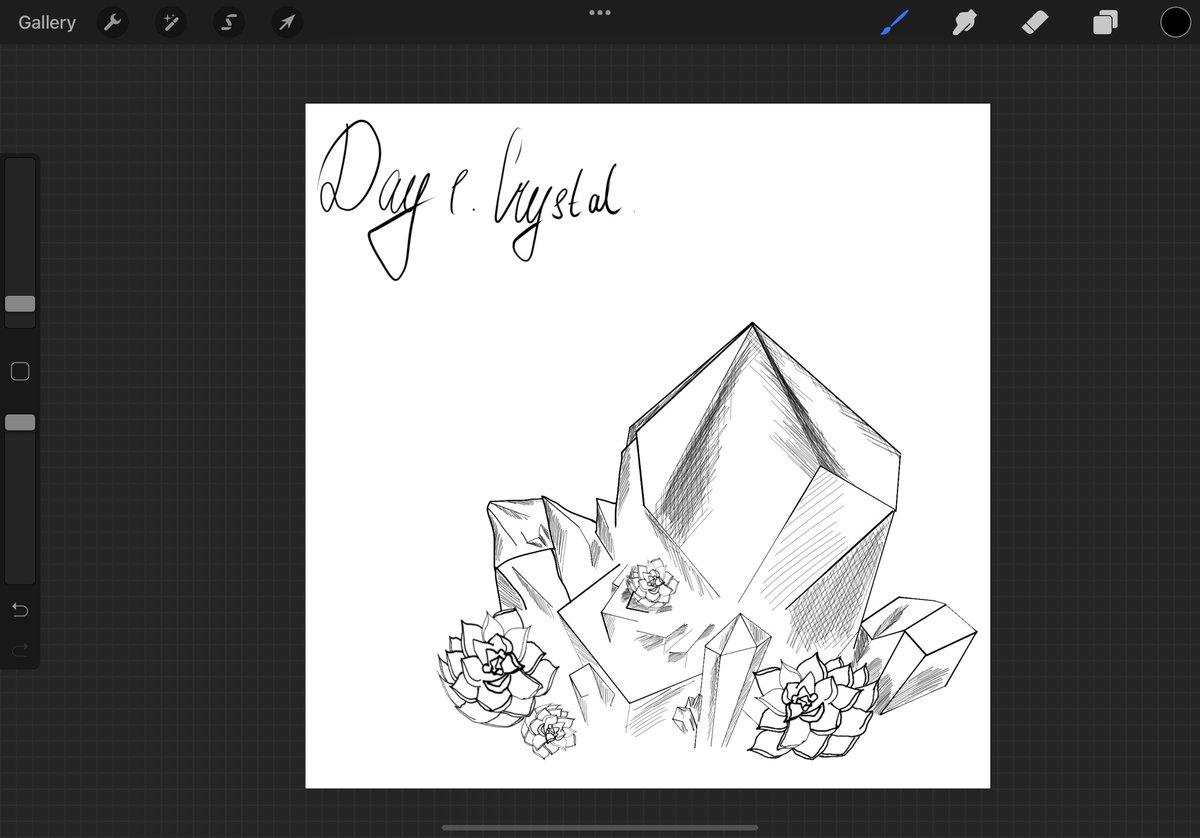Tap the square Modify eyedropper button

pyautogui.click(x=20, y=372)
